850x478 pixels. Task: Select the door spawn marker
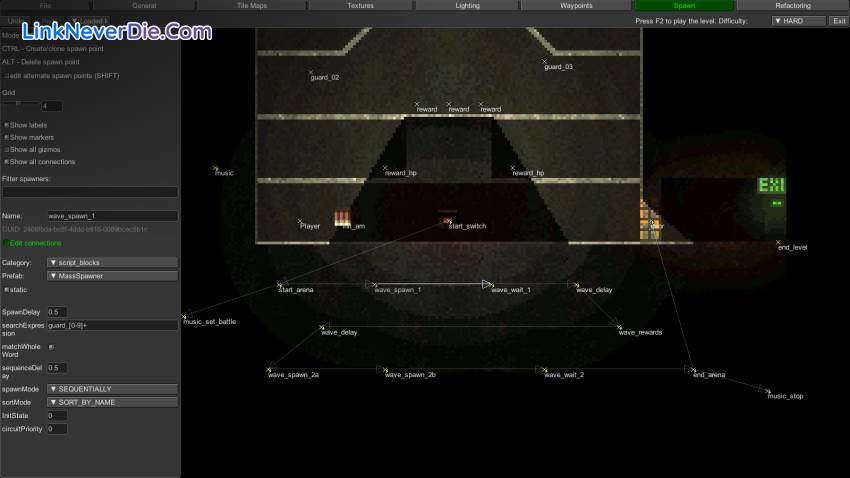click(x=652, y=221)
